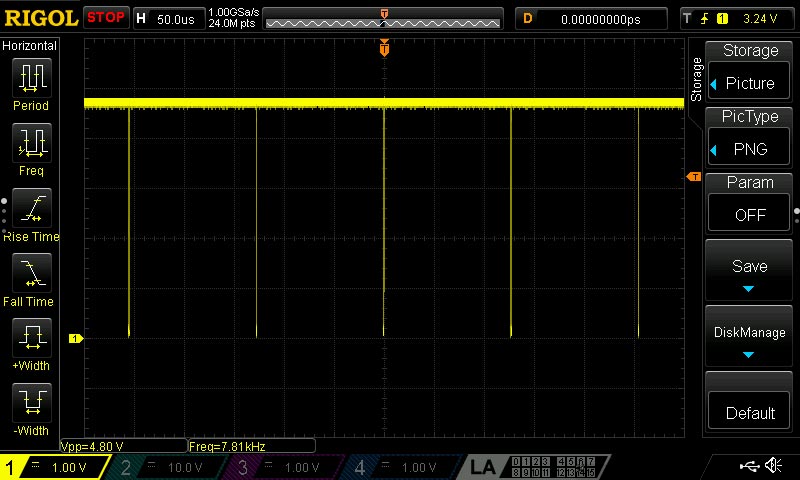Select the Fall Time measurement icon
Viewport: 800px width, 480px height.
(x=32, y=272)
